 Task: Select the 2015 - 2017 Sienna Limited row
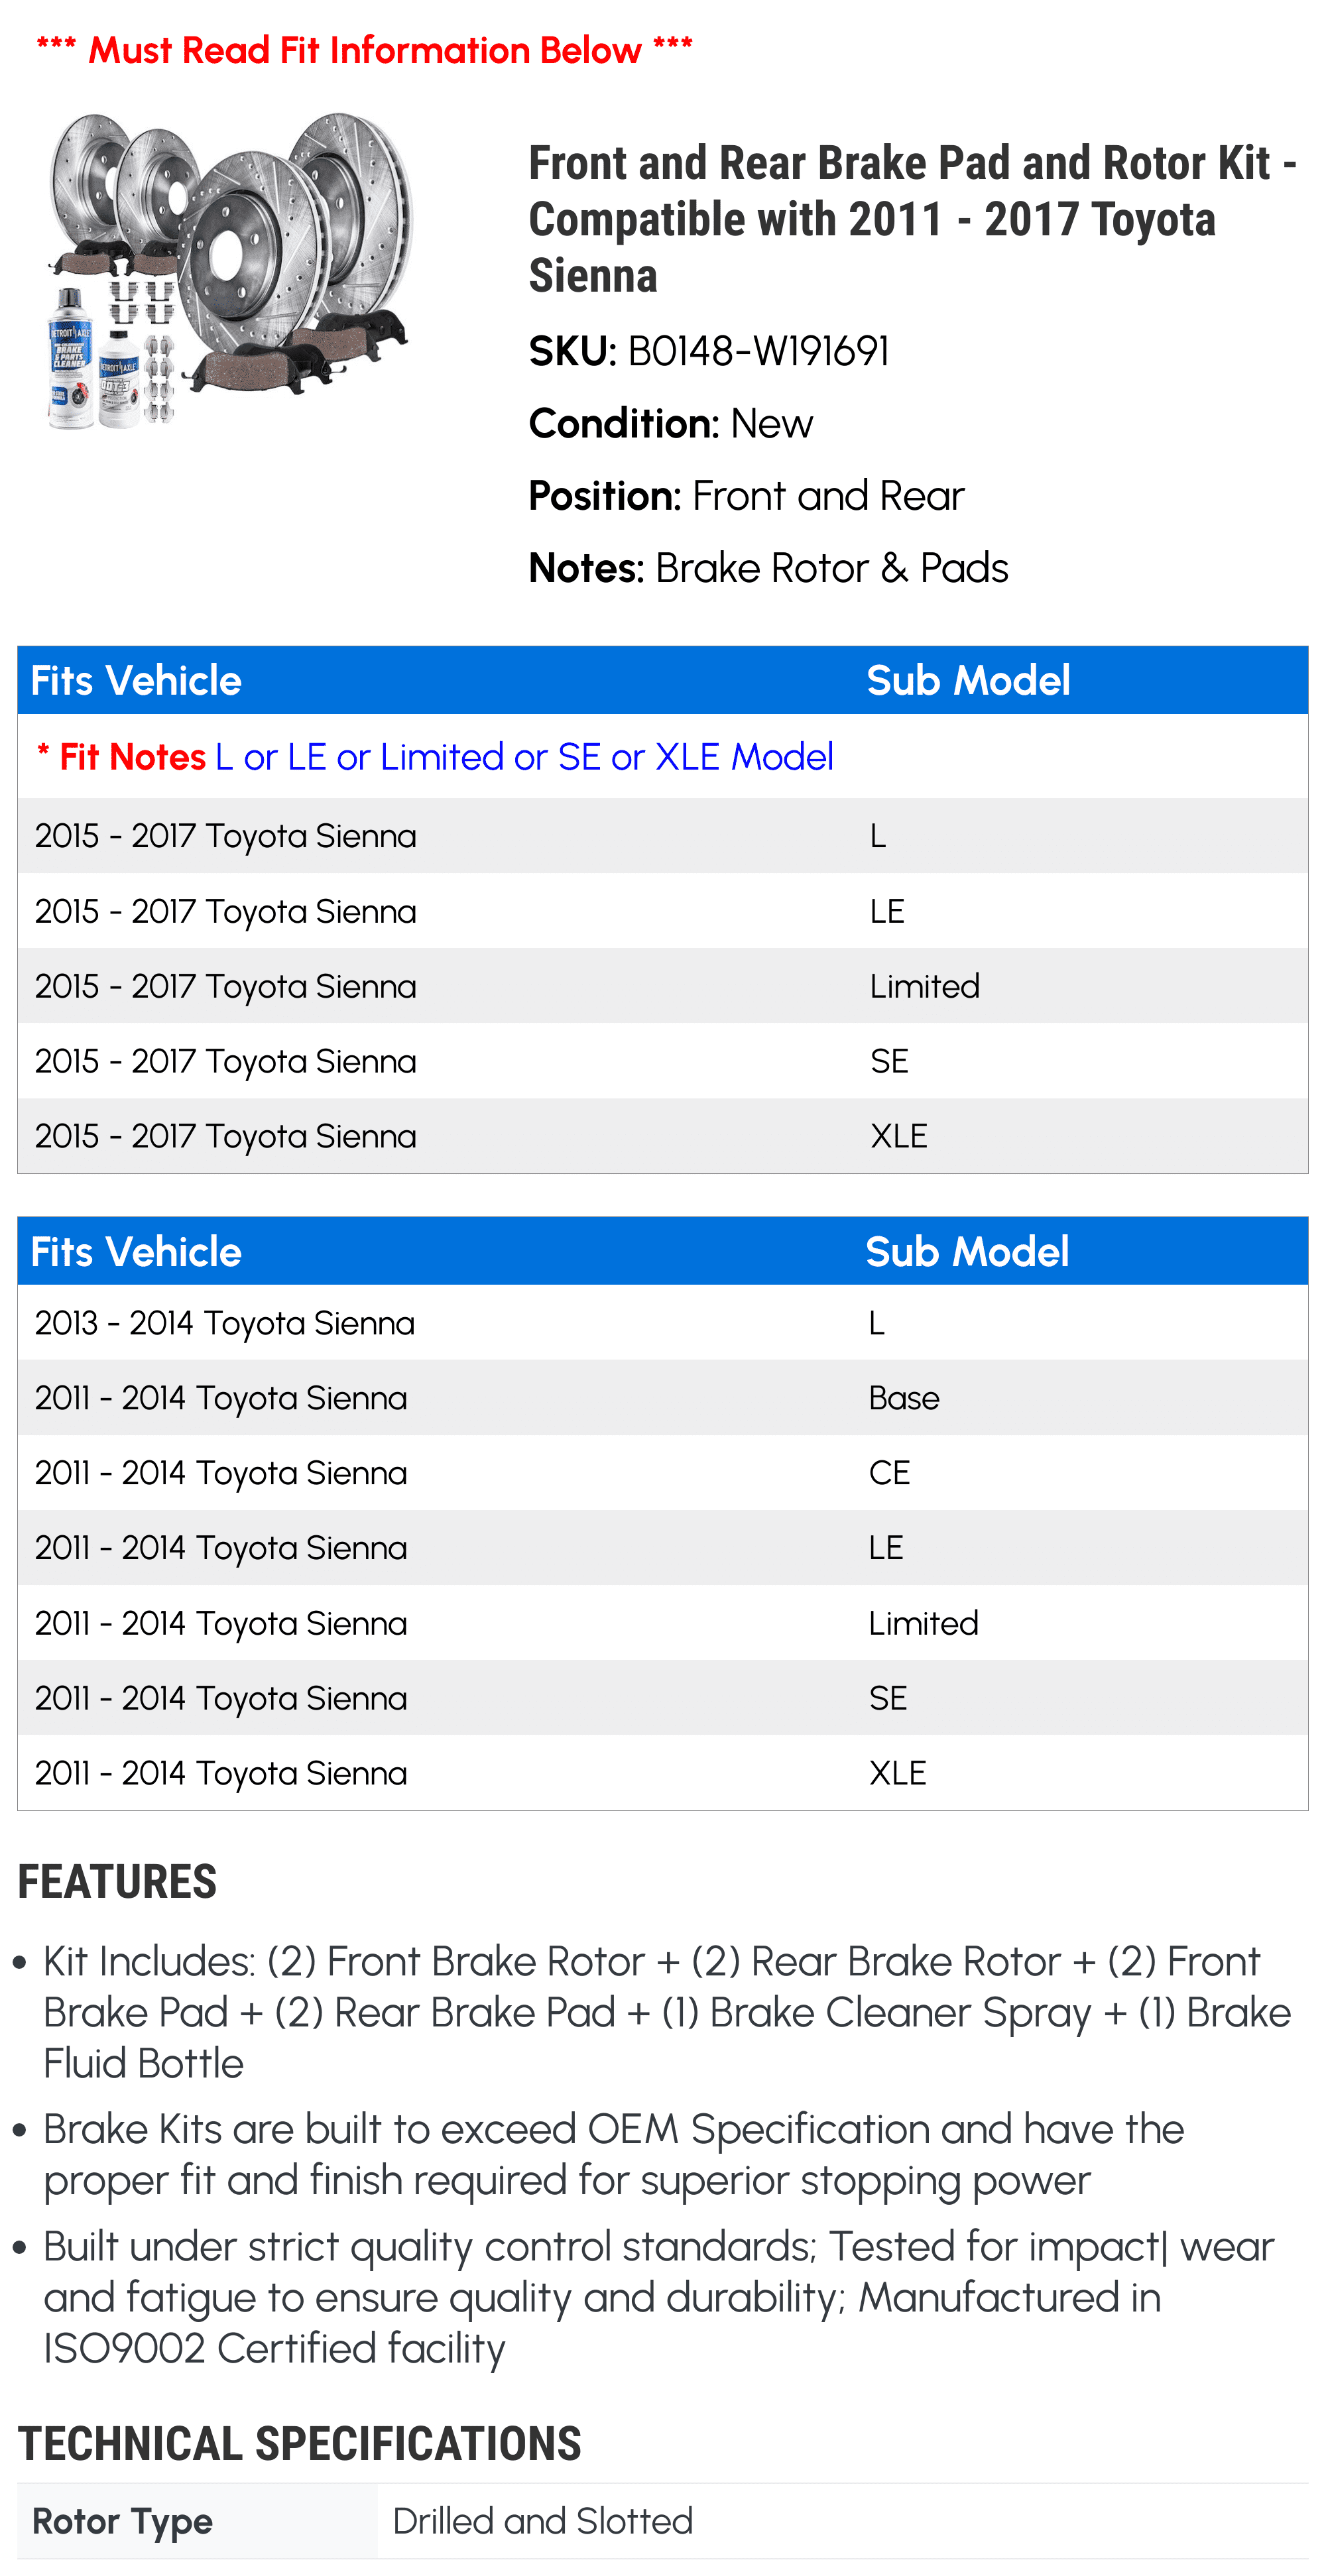tap(662, 986)
